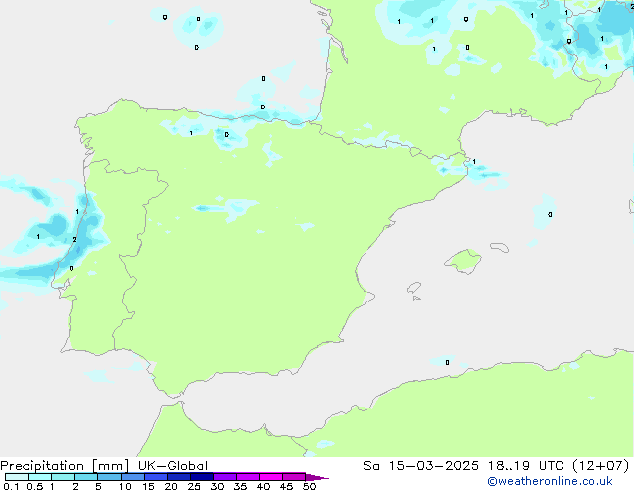Image resolution: width=634 pixels, height=490 pixels.
Task: Click the '2' value on Portugal's coast
Action: click(74, 240)
